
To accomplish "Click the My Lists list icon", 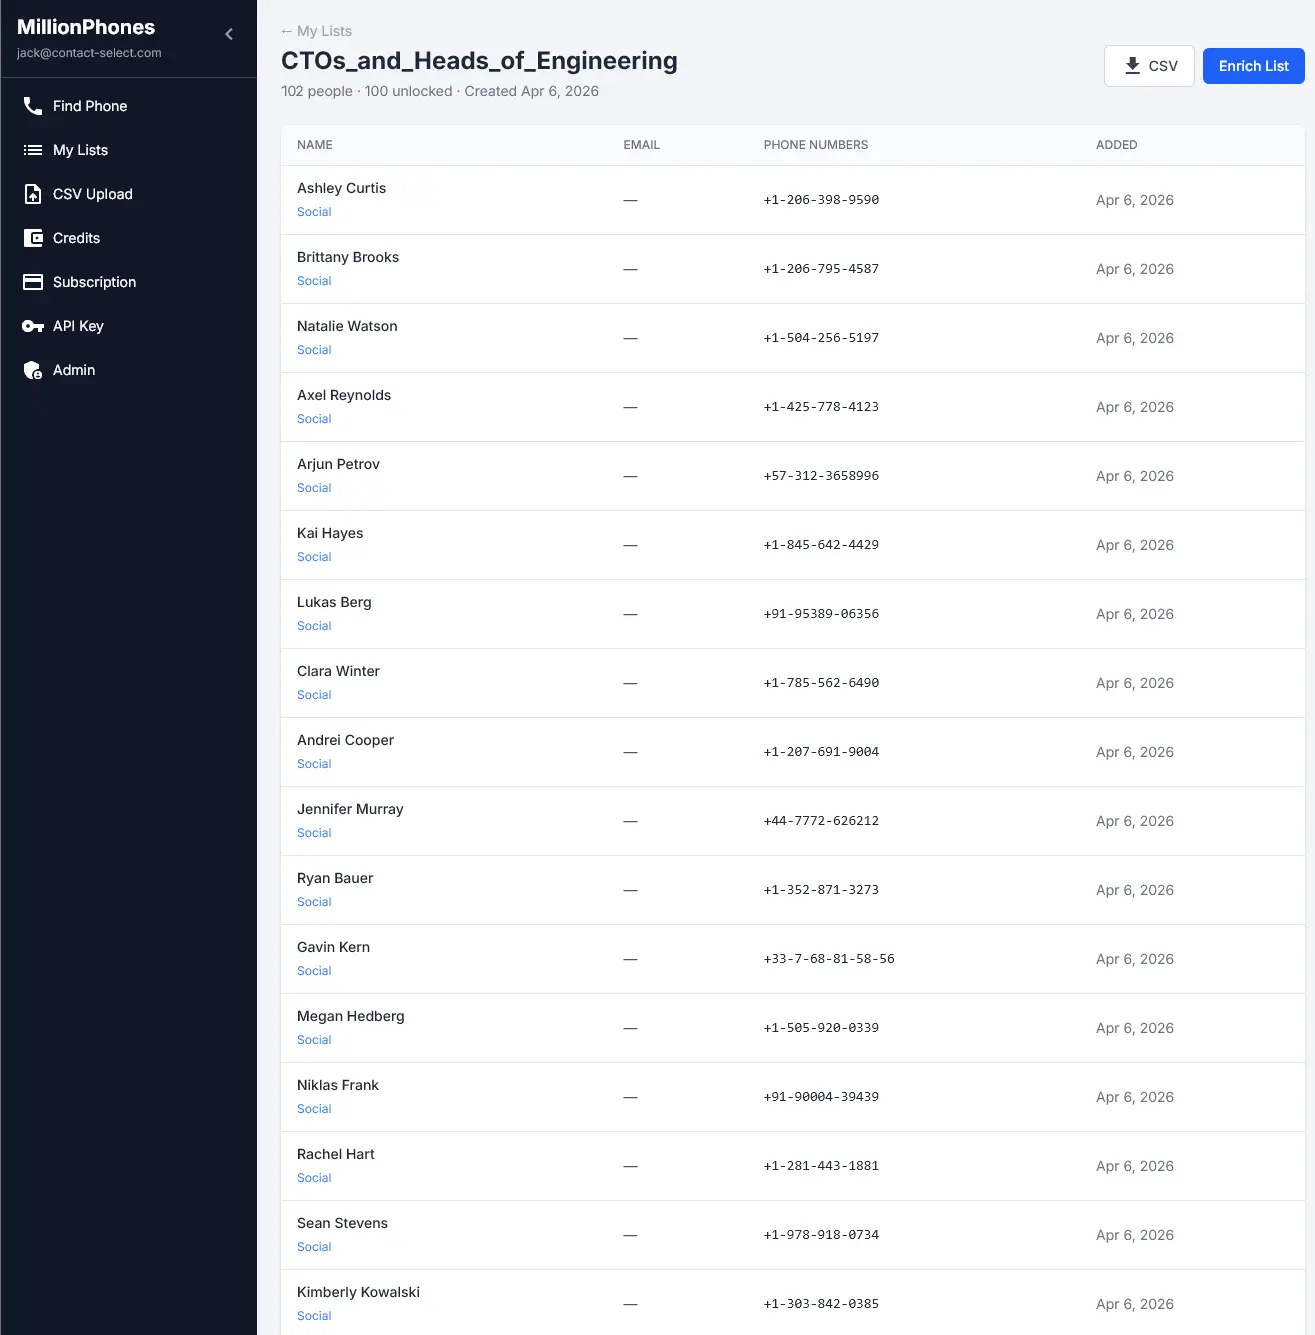I will coord(33,150).
